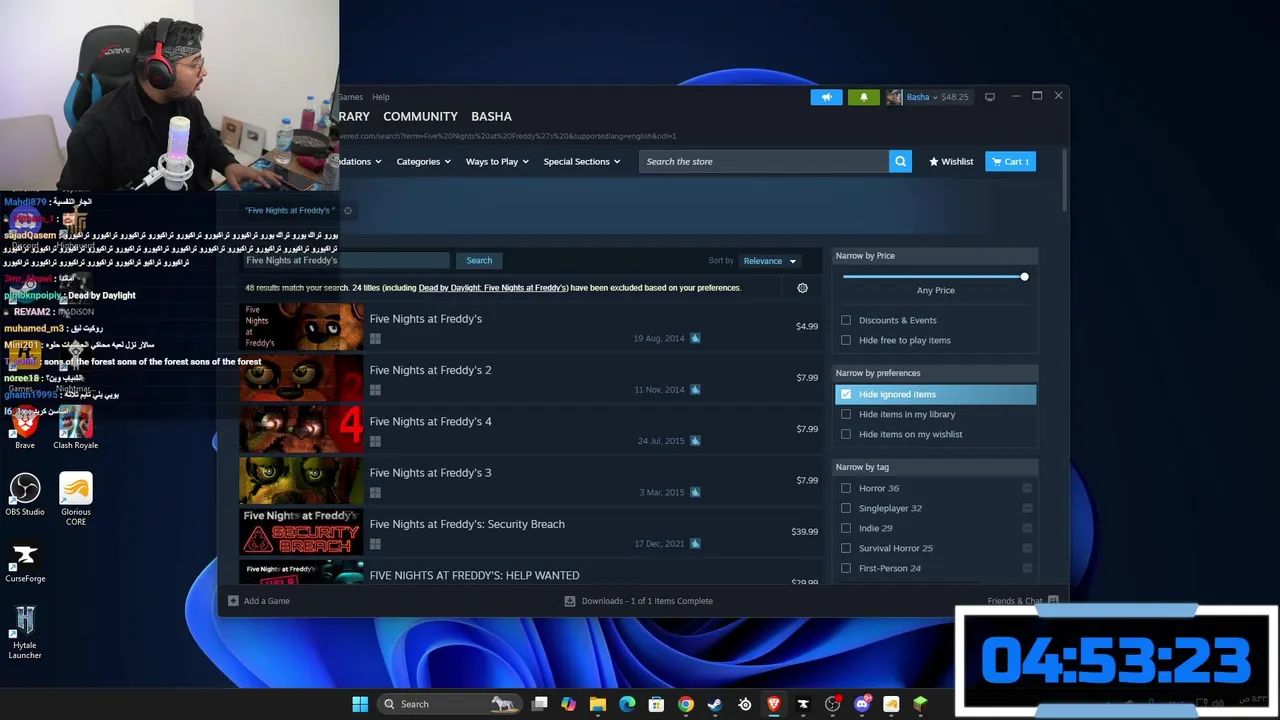The height and width of the screenshot is (720, 1280).
Task: Open CurseForge desktop shortcut
Action: [x=25, y=563]
